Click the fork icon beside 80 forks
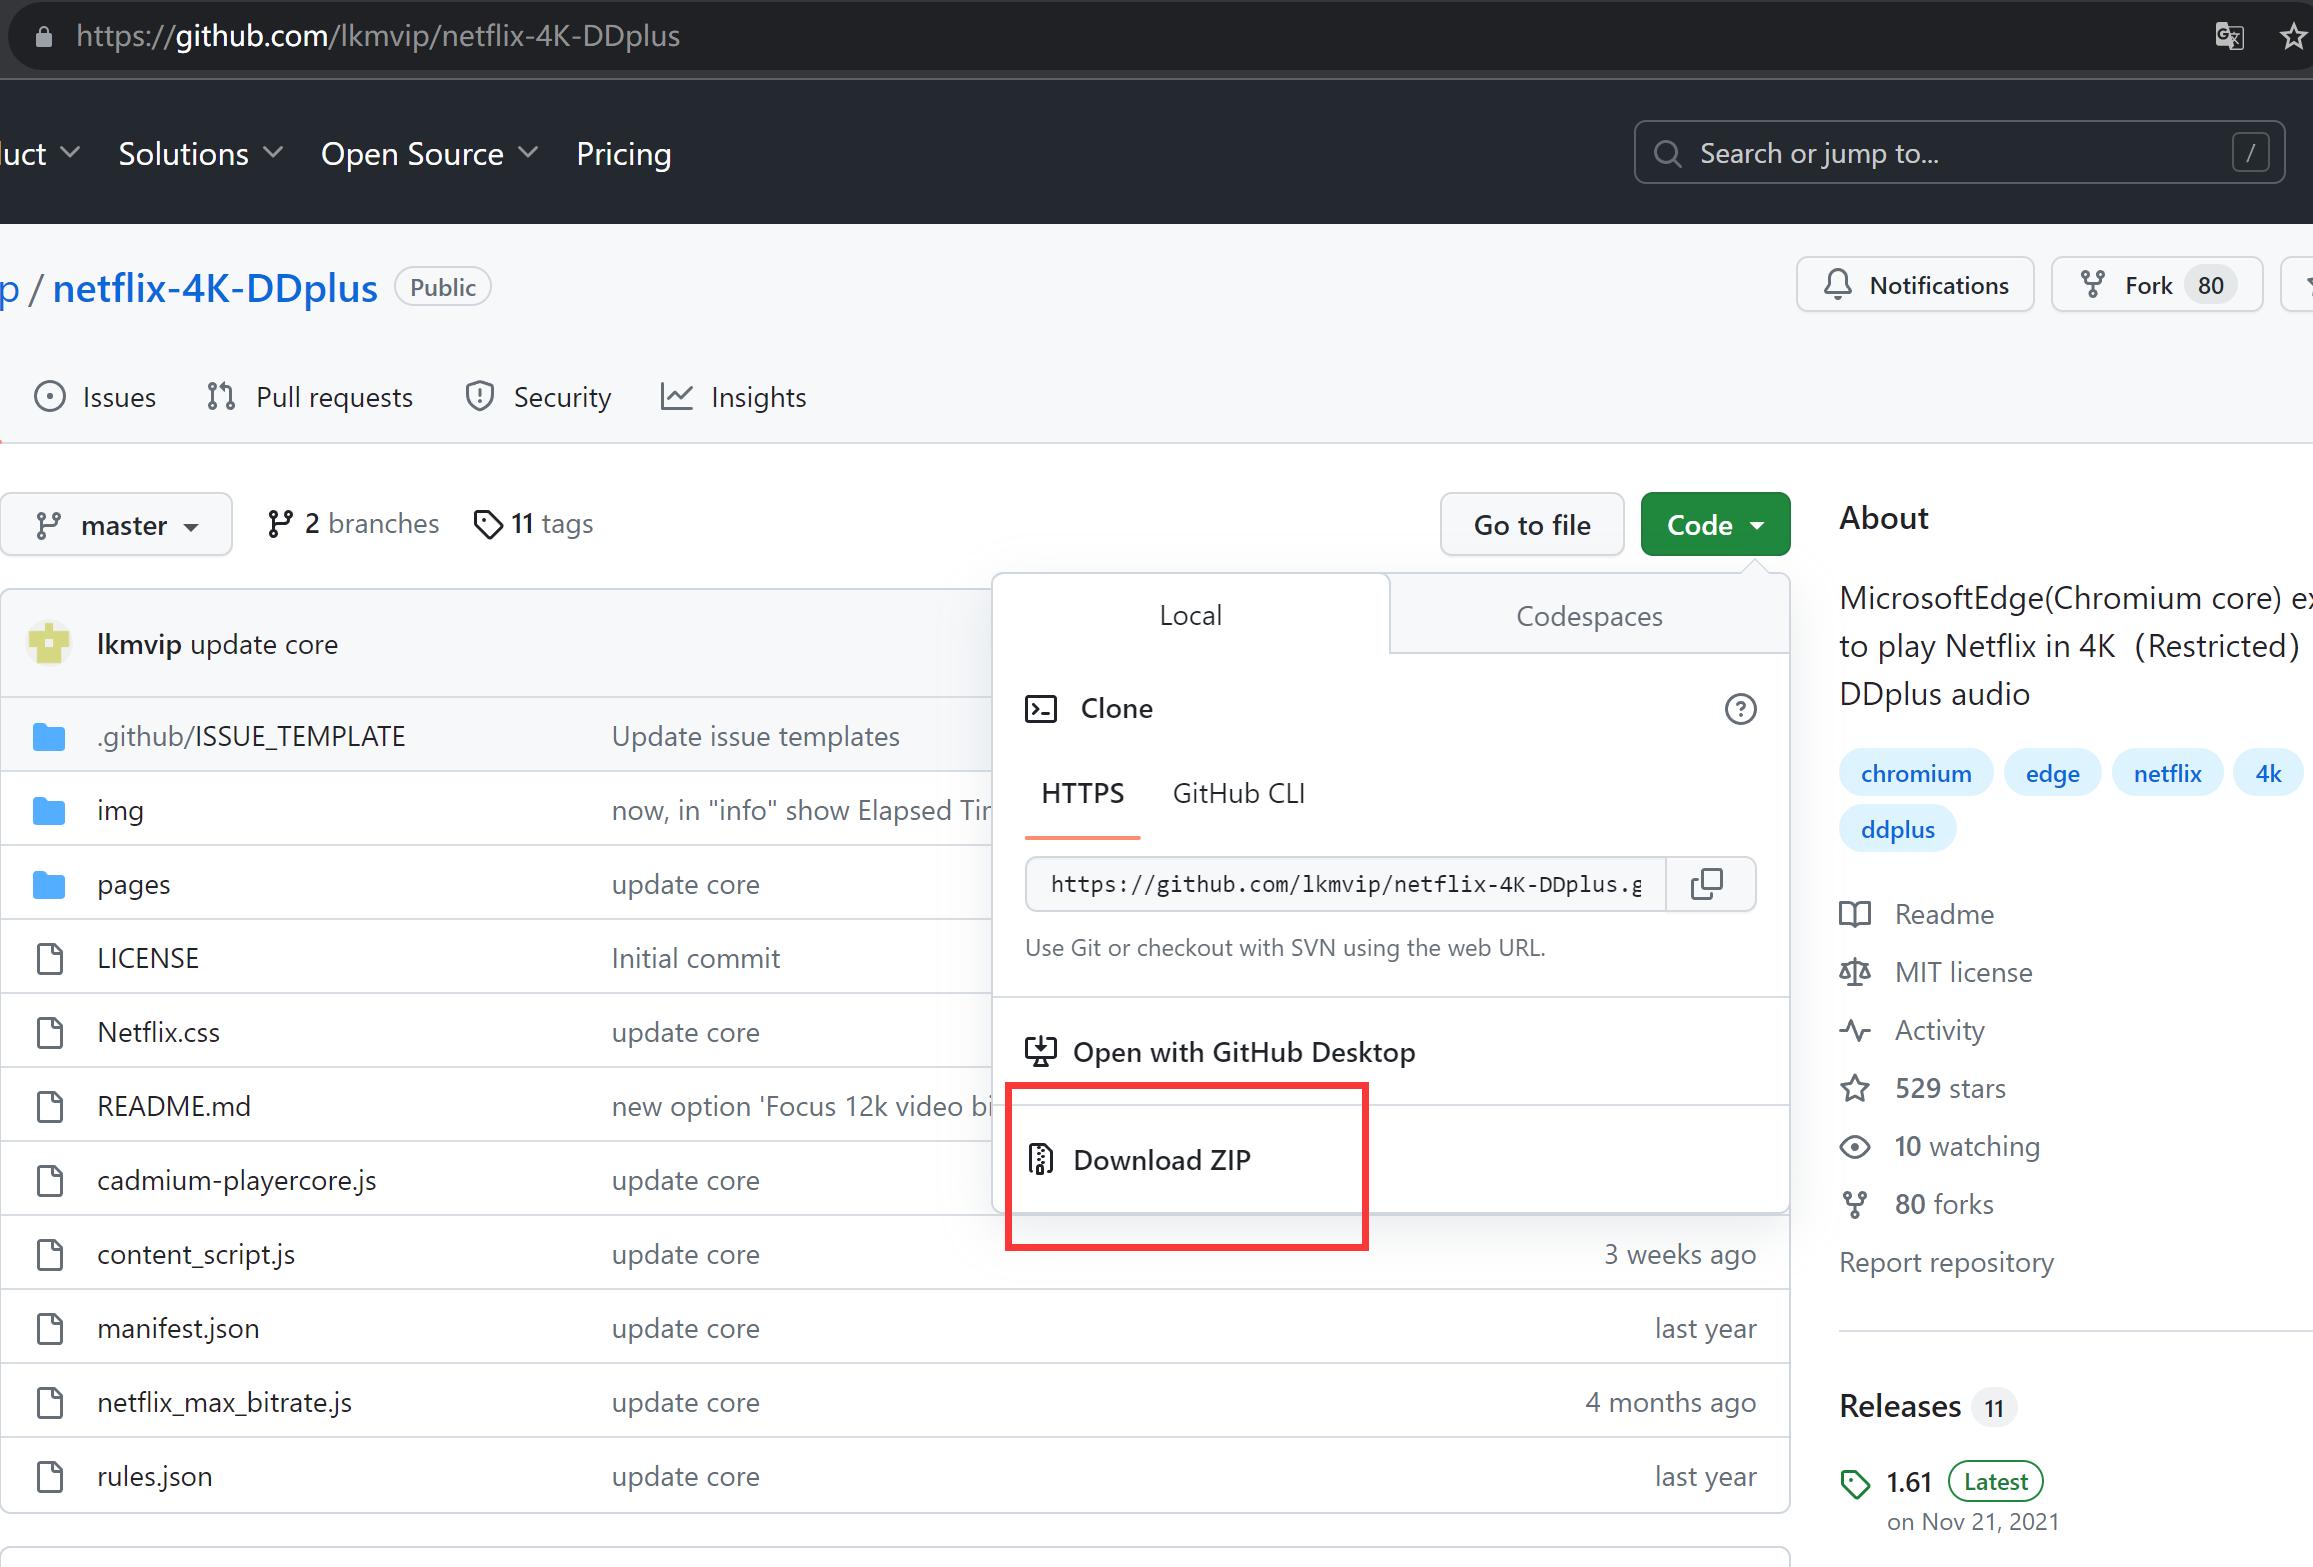 point(1855,1204)
